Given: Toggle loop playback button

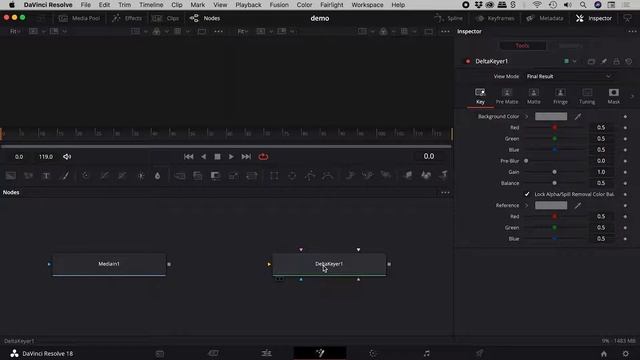Looking at the screenshot, I should [x=263, y=157].
